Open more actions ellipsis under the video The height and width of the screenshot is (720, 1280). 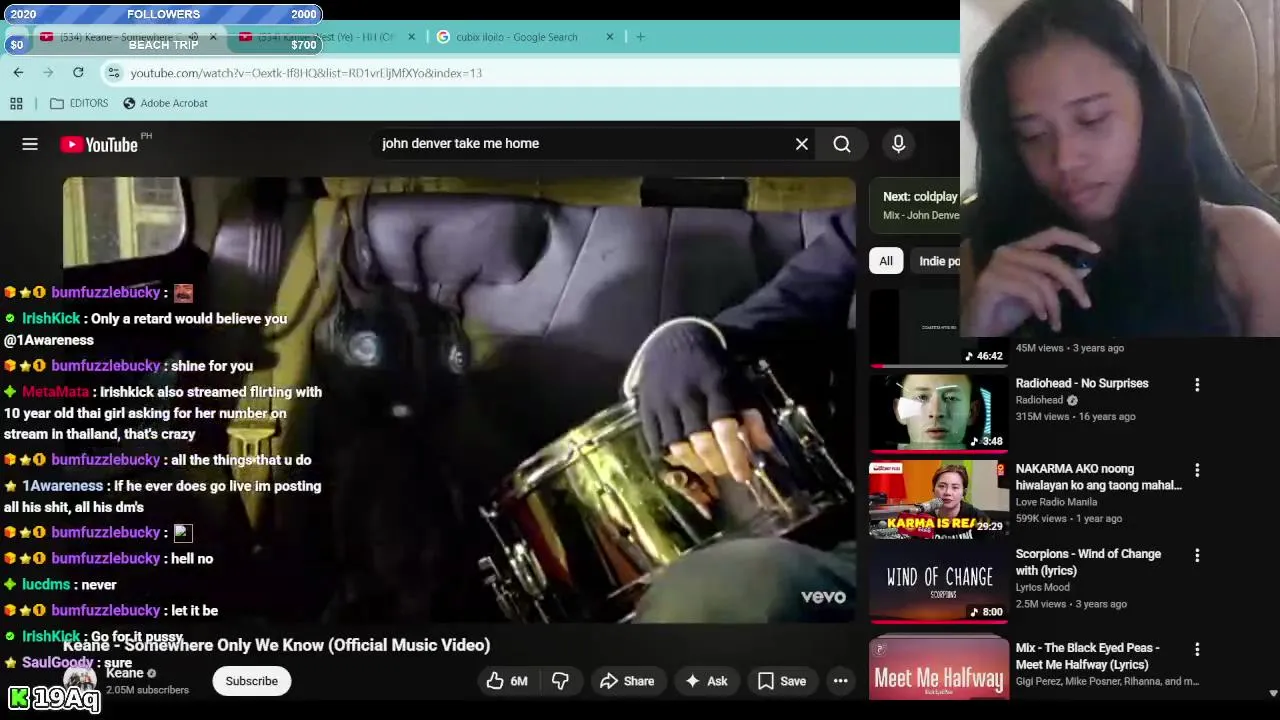[841, 681]
